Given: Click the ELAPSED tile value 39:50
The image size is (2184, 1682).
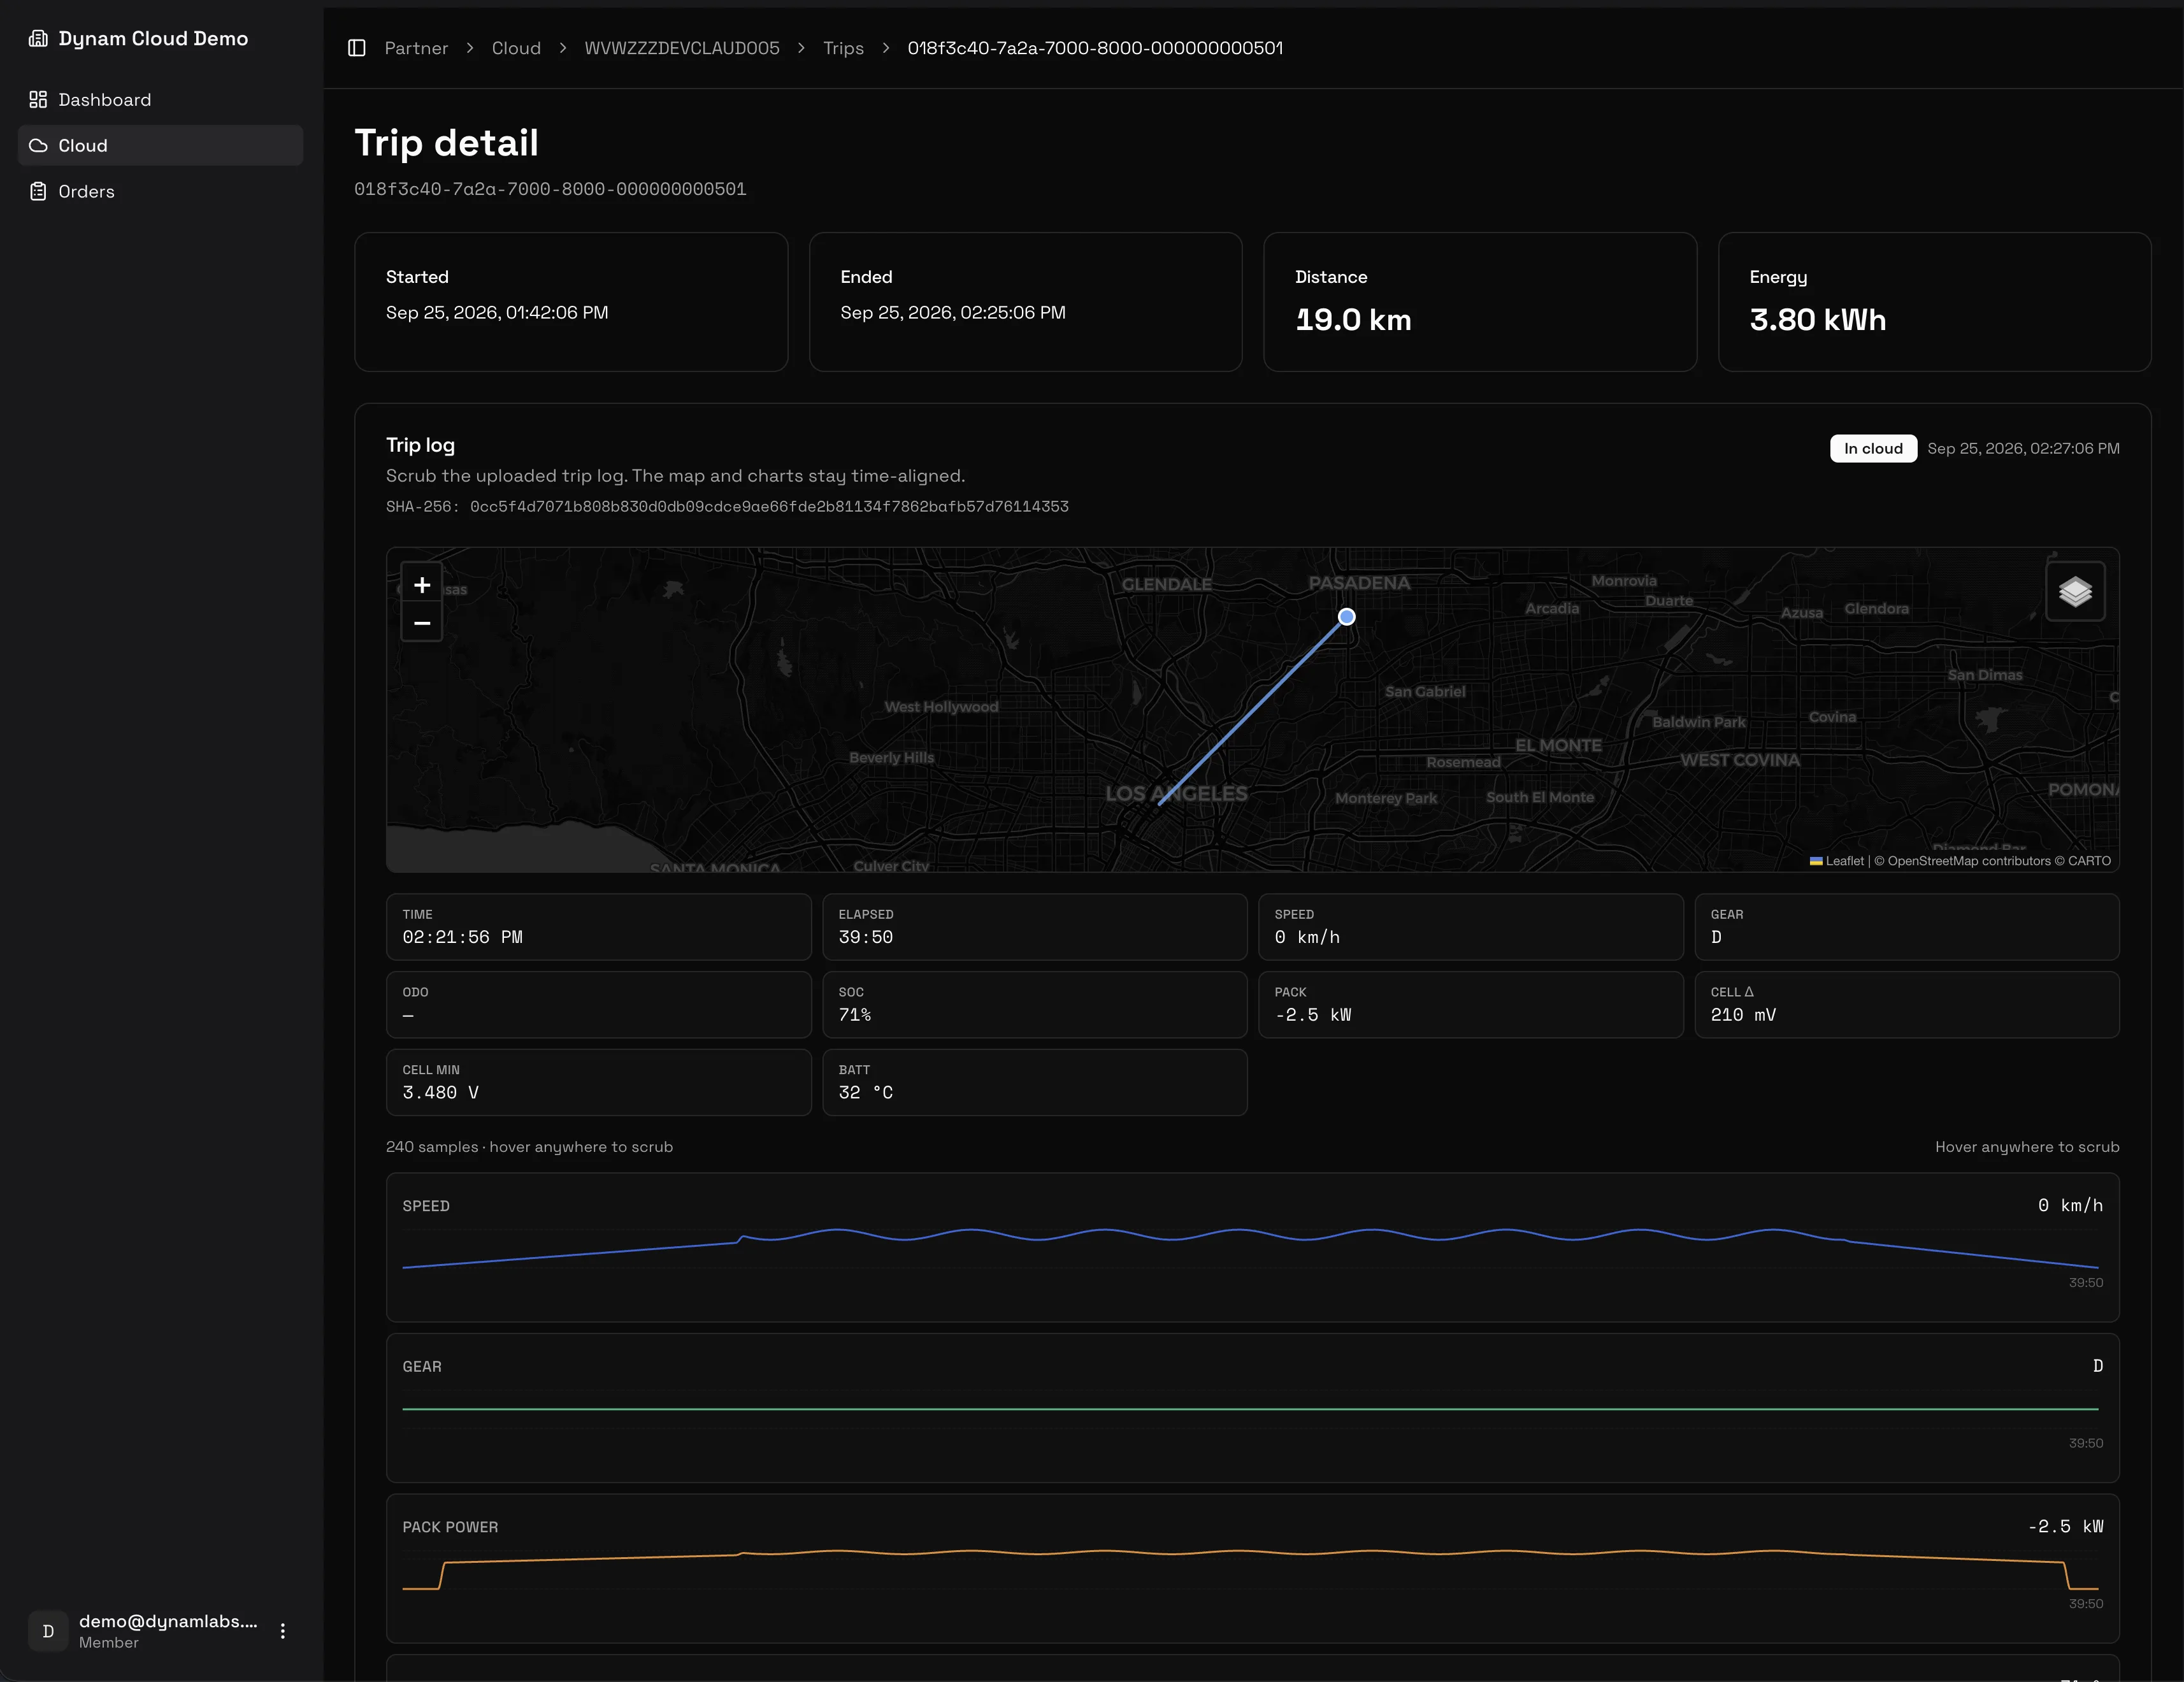Looking at the screenshot, I should 865,937.
